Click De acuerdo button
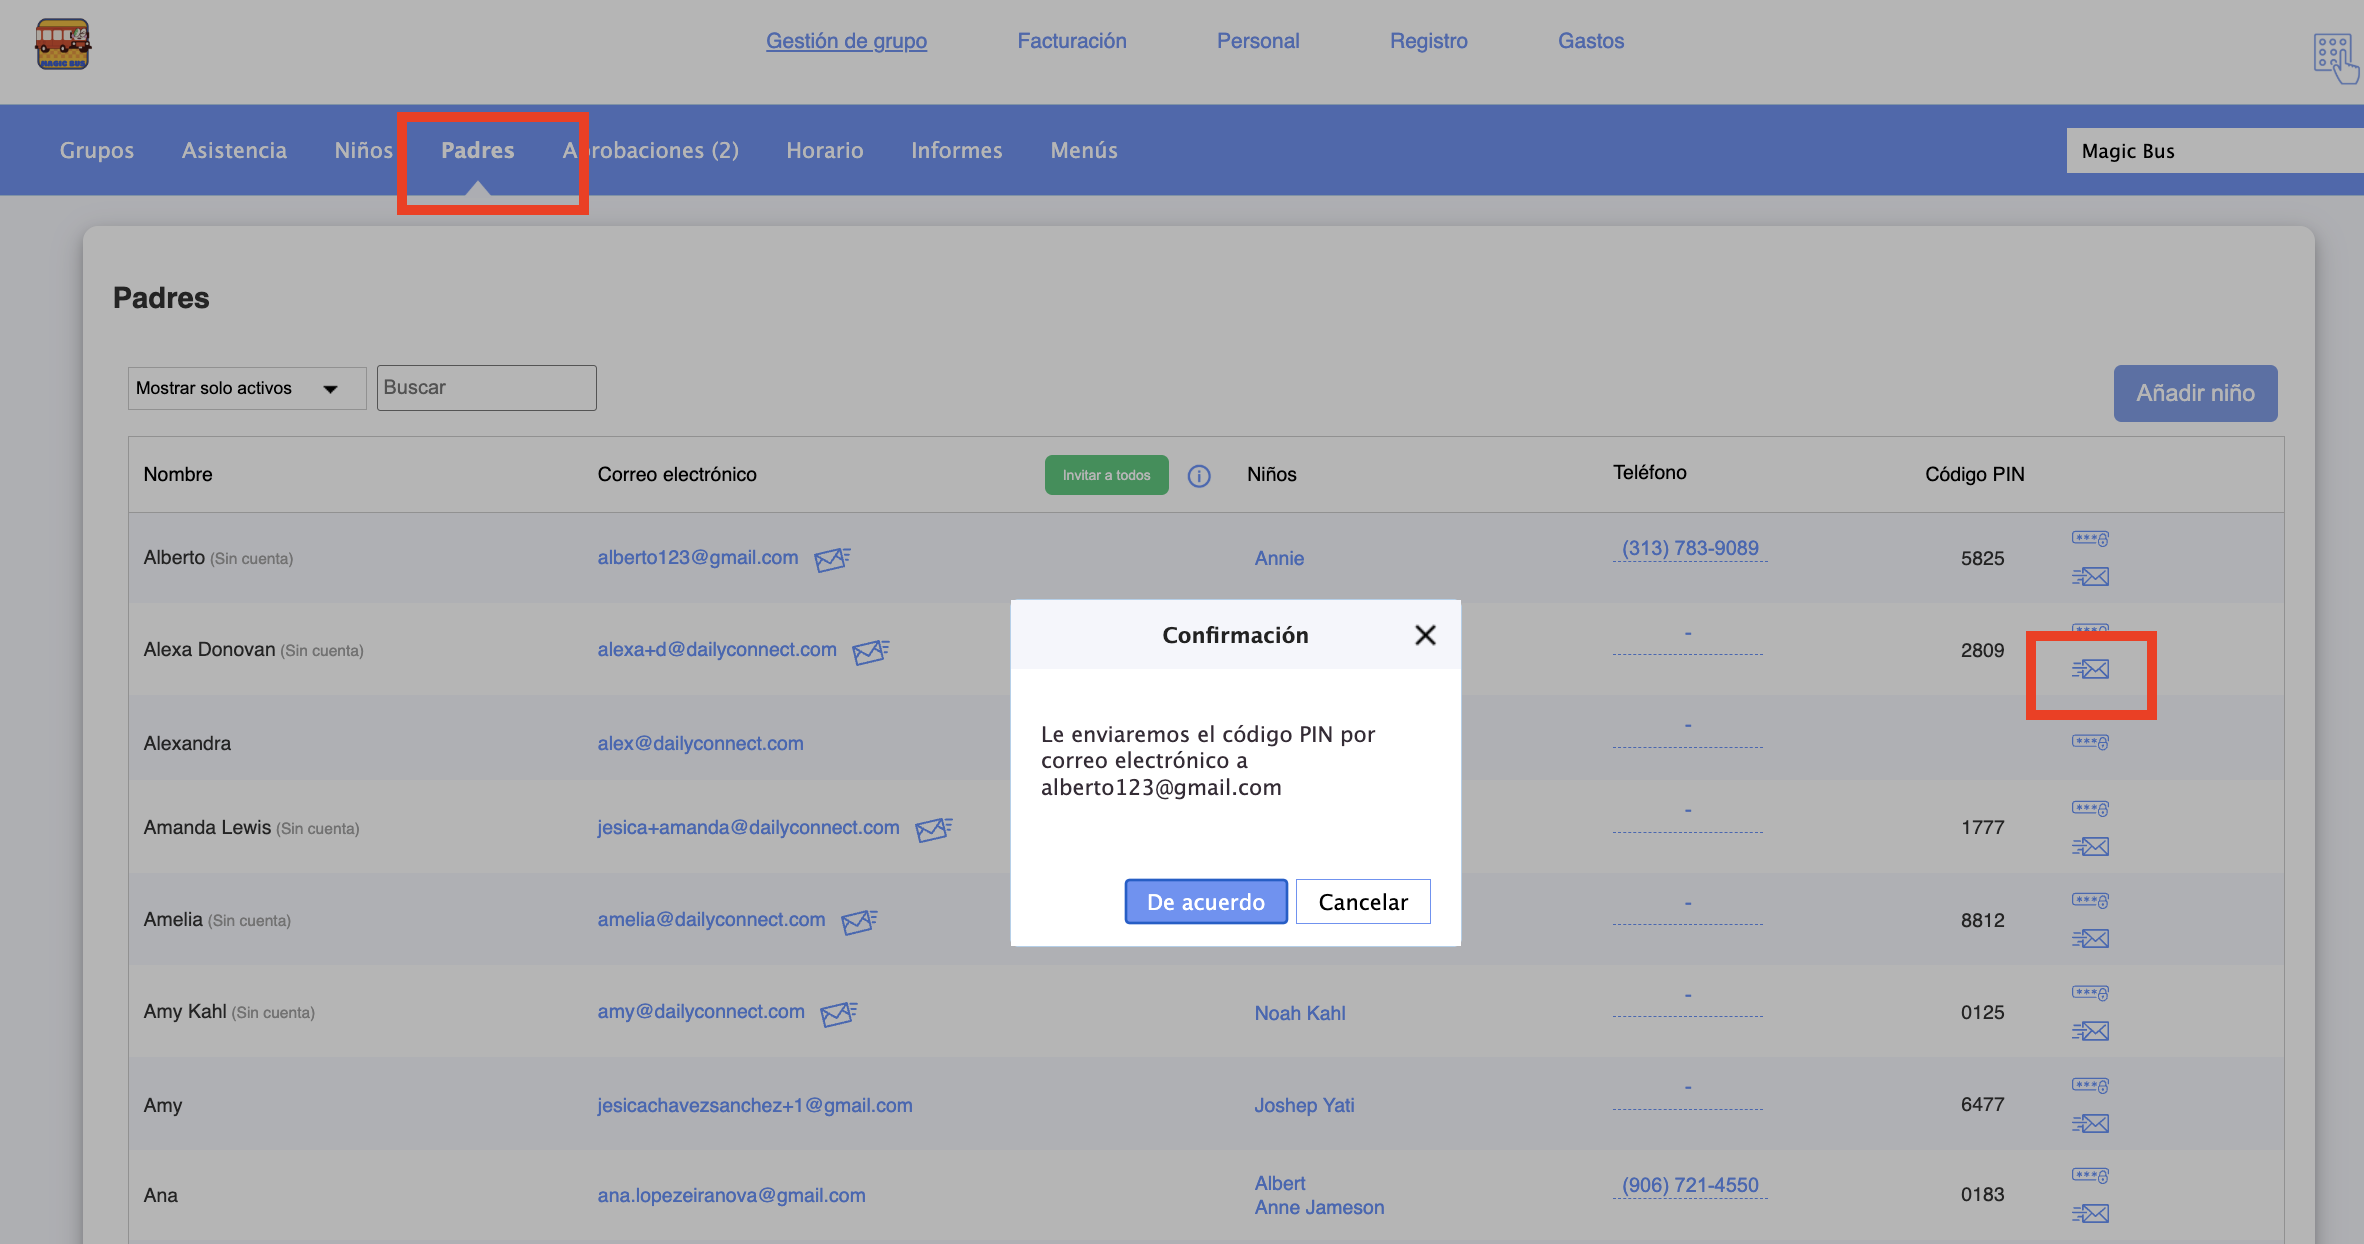This screenshot has height=1244, width=2364. click(1205, 902)
